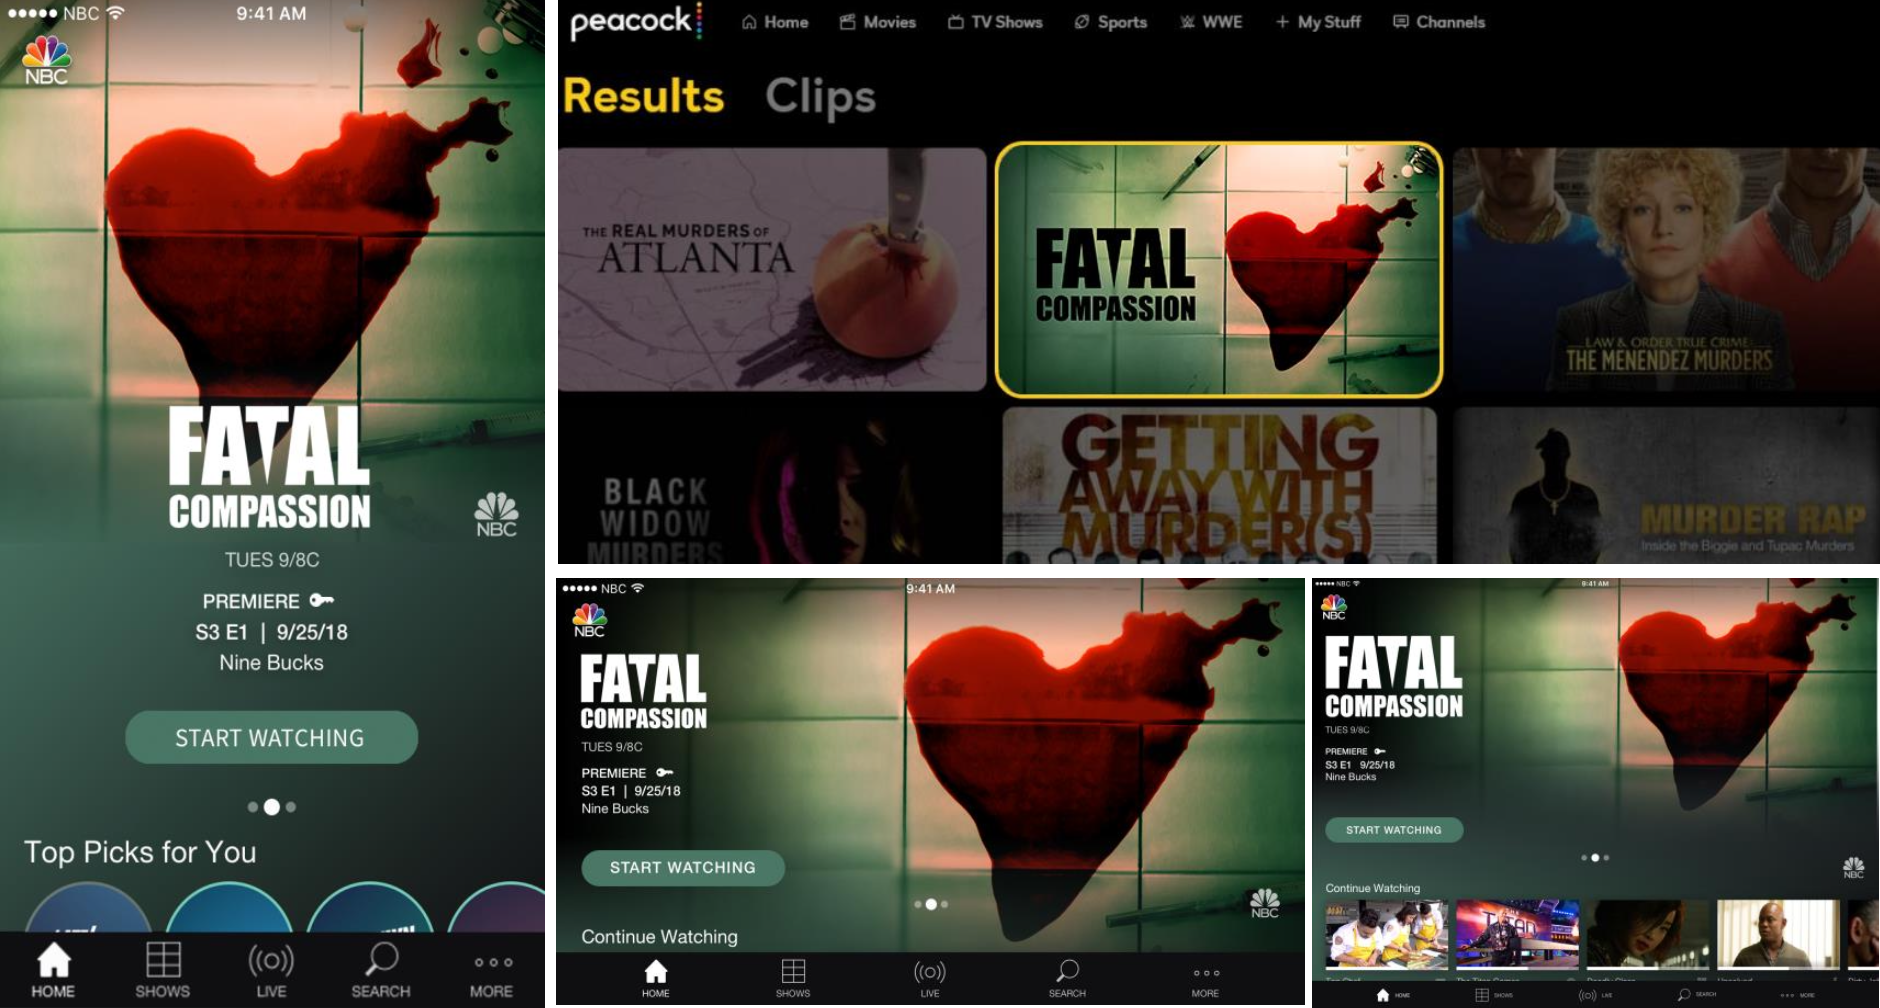The width and height of the screenshot is (1880, 1008).
Task: Switch to the Results tab in Peacock
Action: (643, 96)
